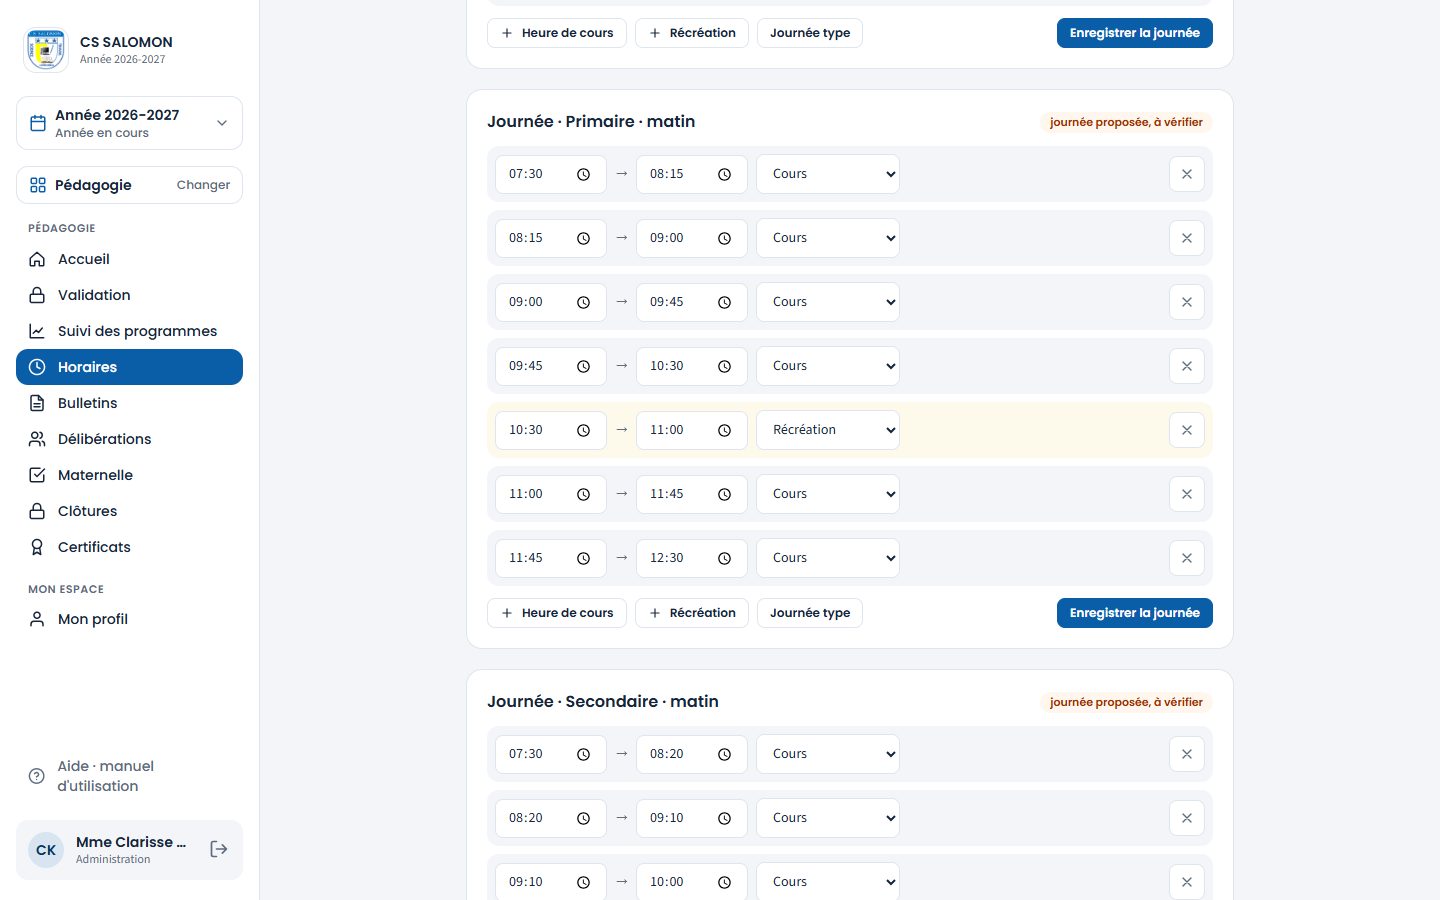Remove the 08:20 to 09:10 Secondaire row
Image resolution: width=1440 pixels, height=900 pixels.
point(1187,818)
